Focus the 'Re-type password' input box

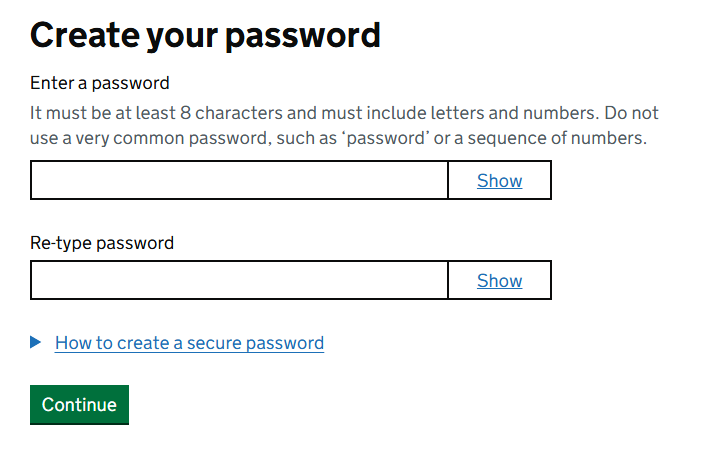pos(239,280)
